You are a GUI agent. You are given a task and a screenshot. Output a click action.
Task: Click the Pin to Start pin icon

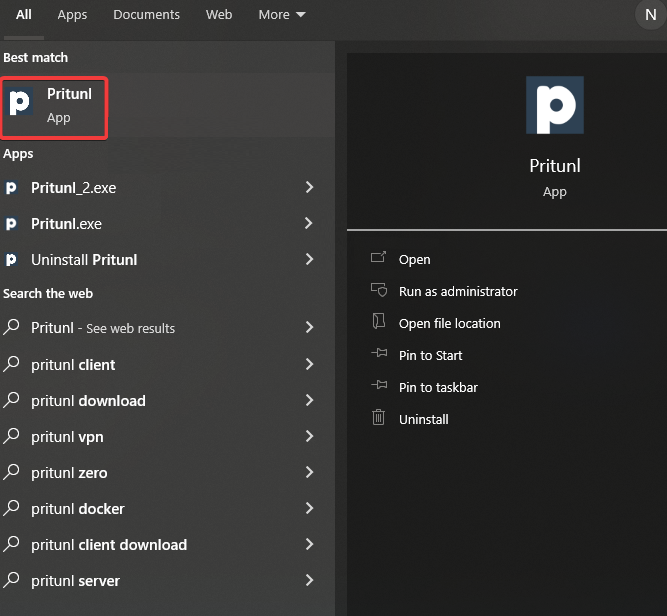click(379, 353)
